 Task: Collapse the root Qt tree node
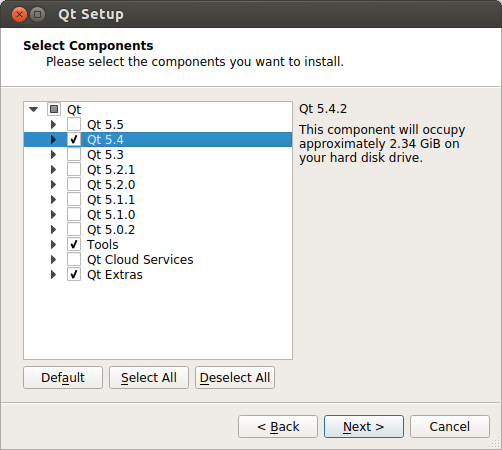pyautogui.click(x=34, y=109)
